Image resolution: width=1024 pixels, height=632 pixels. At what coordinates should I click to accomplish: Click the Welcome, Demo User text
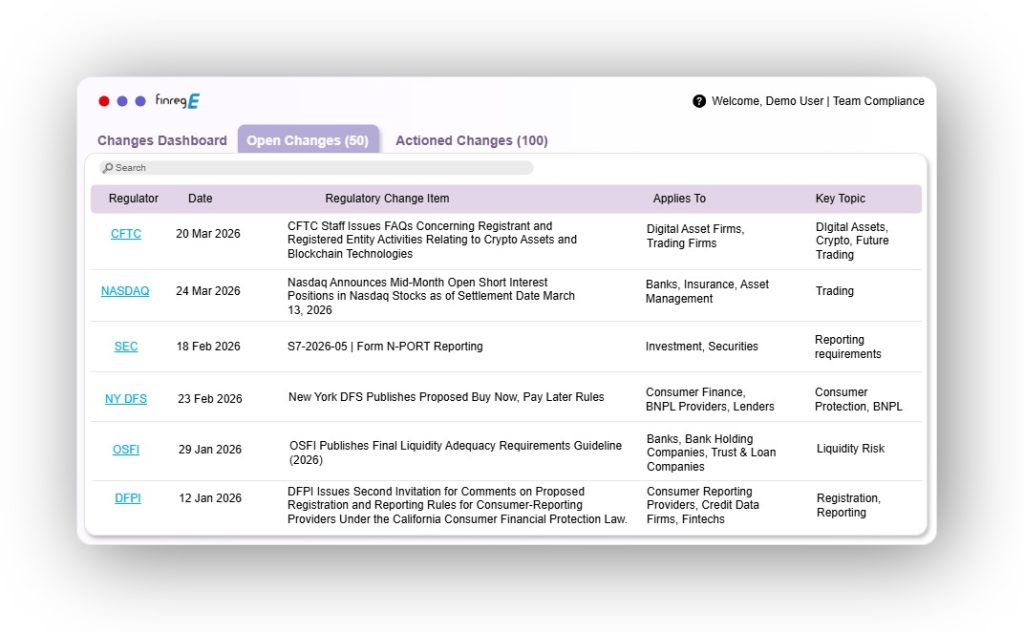(768, 101)
